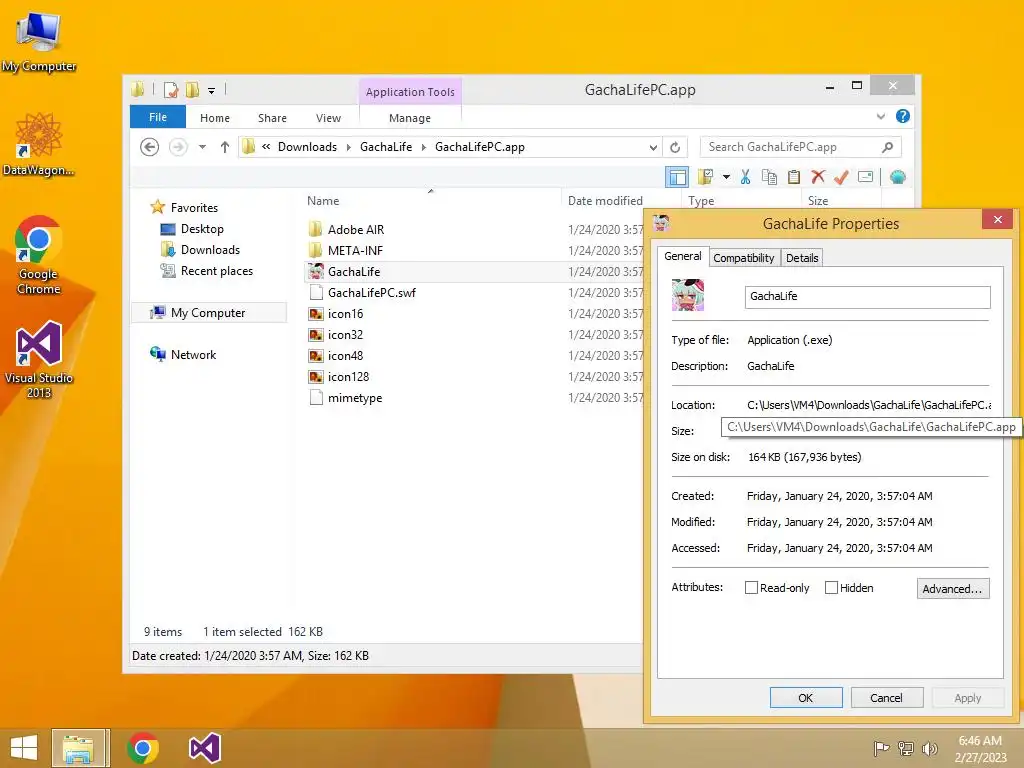This screenshot has height=768, width=1024.
Task: Click Cancel in GachaLife Properties
Action: [886, 698]
